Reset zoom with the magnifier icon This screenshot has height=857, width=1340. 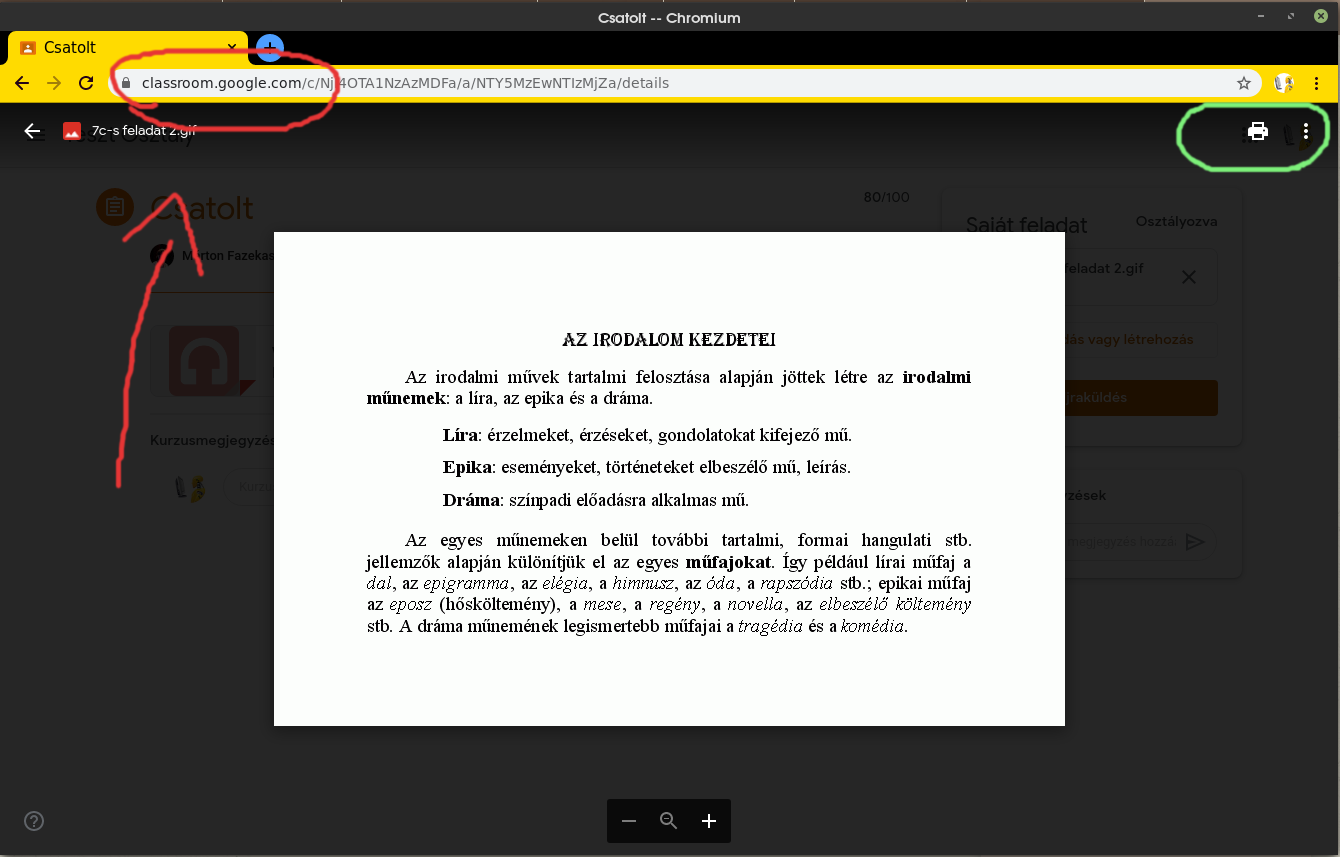[x=669, y=821]
